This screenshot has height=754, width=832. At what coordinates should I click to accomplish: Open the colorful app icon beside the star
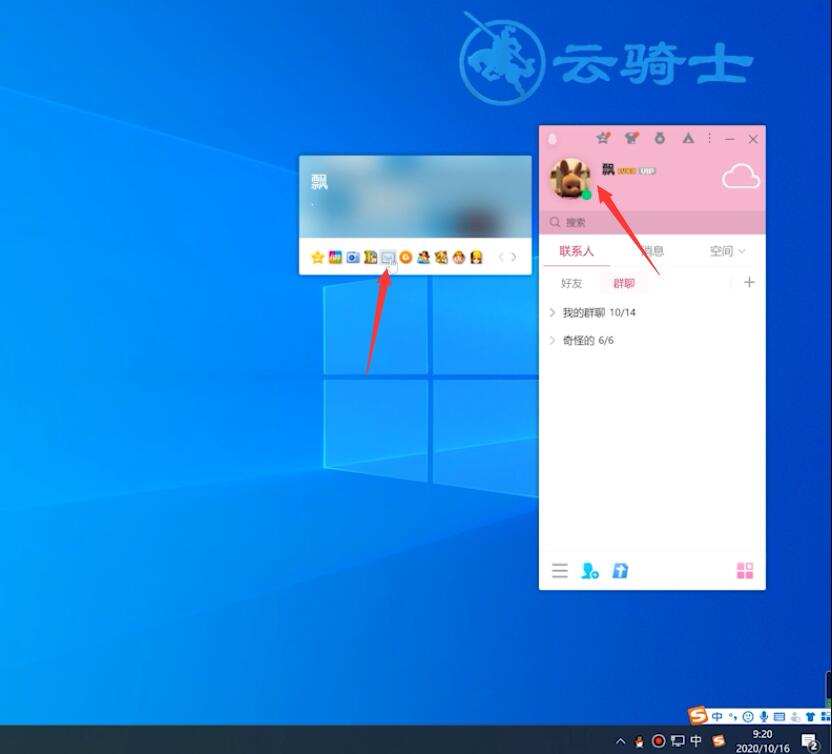point(335,257)
